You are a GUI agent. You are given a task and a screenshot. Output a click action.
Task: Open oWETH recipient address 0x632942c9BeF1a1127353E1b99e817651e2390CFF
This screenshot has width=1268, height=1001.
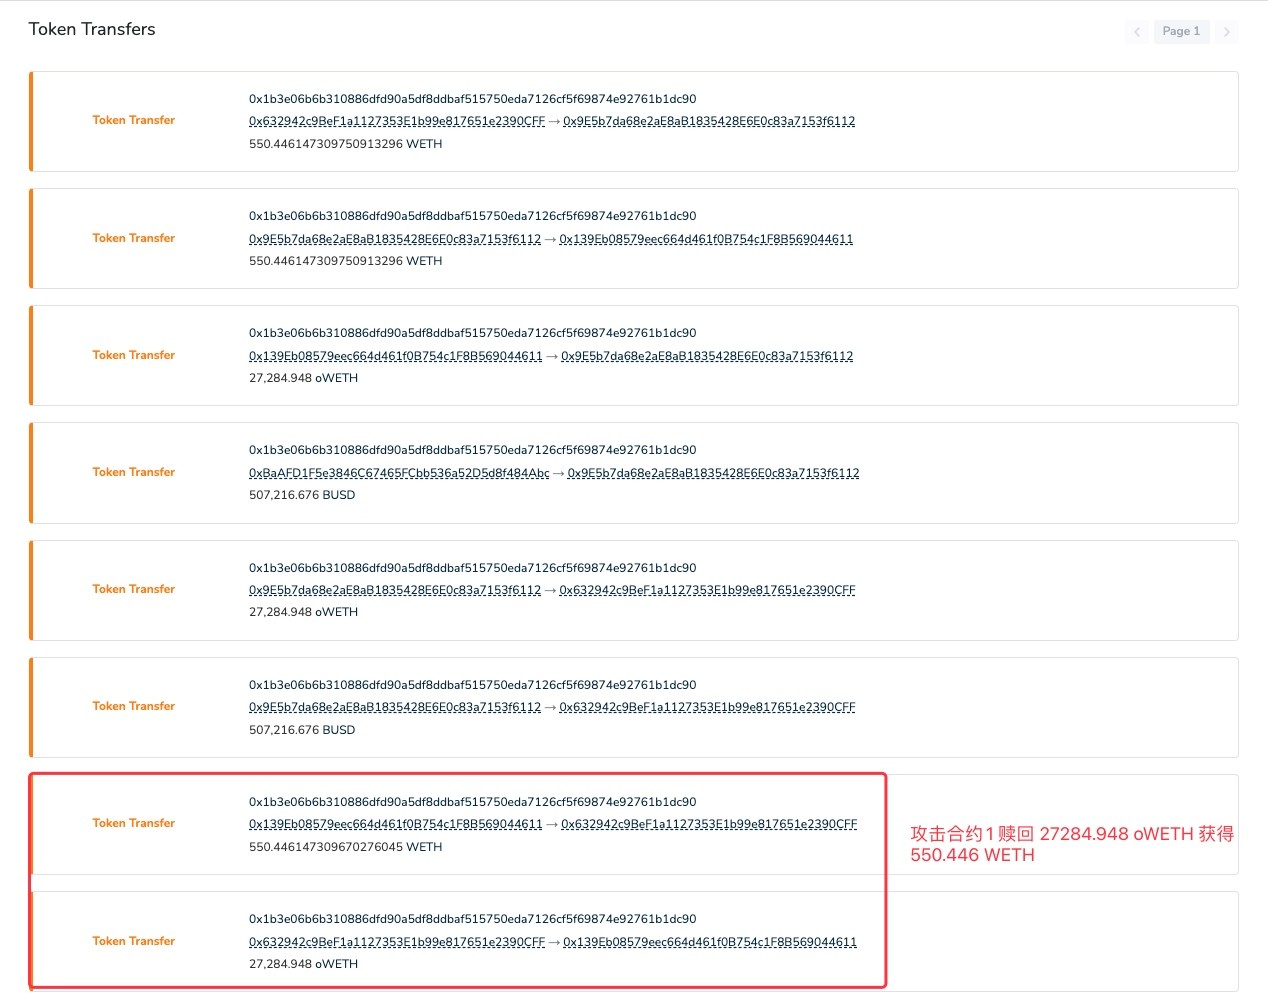(707, 590)
